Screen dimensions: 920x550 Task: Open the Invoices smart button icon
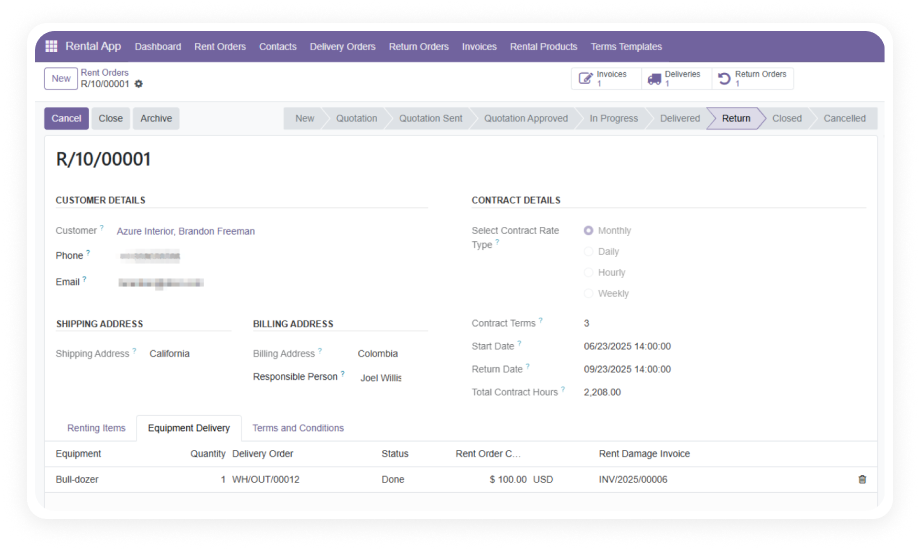[586, 78]
